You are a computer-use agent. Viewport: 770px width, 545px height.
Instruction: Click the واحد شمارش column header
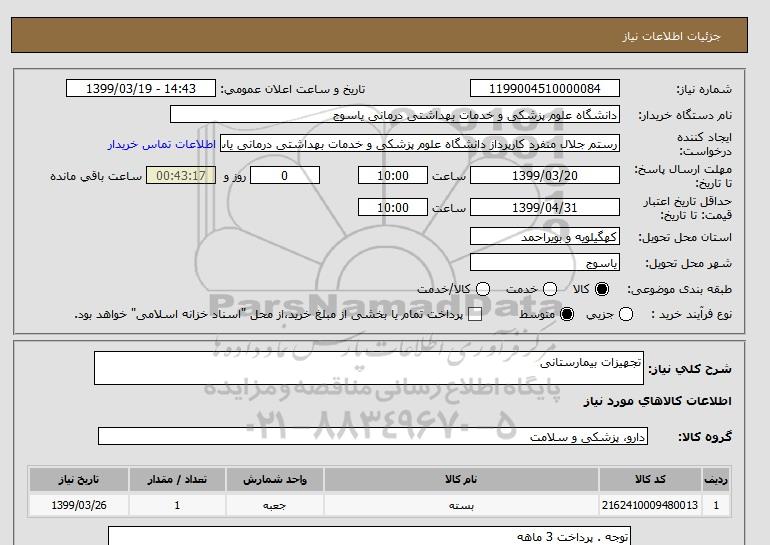pos(275,479)
